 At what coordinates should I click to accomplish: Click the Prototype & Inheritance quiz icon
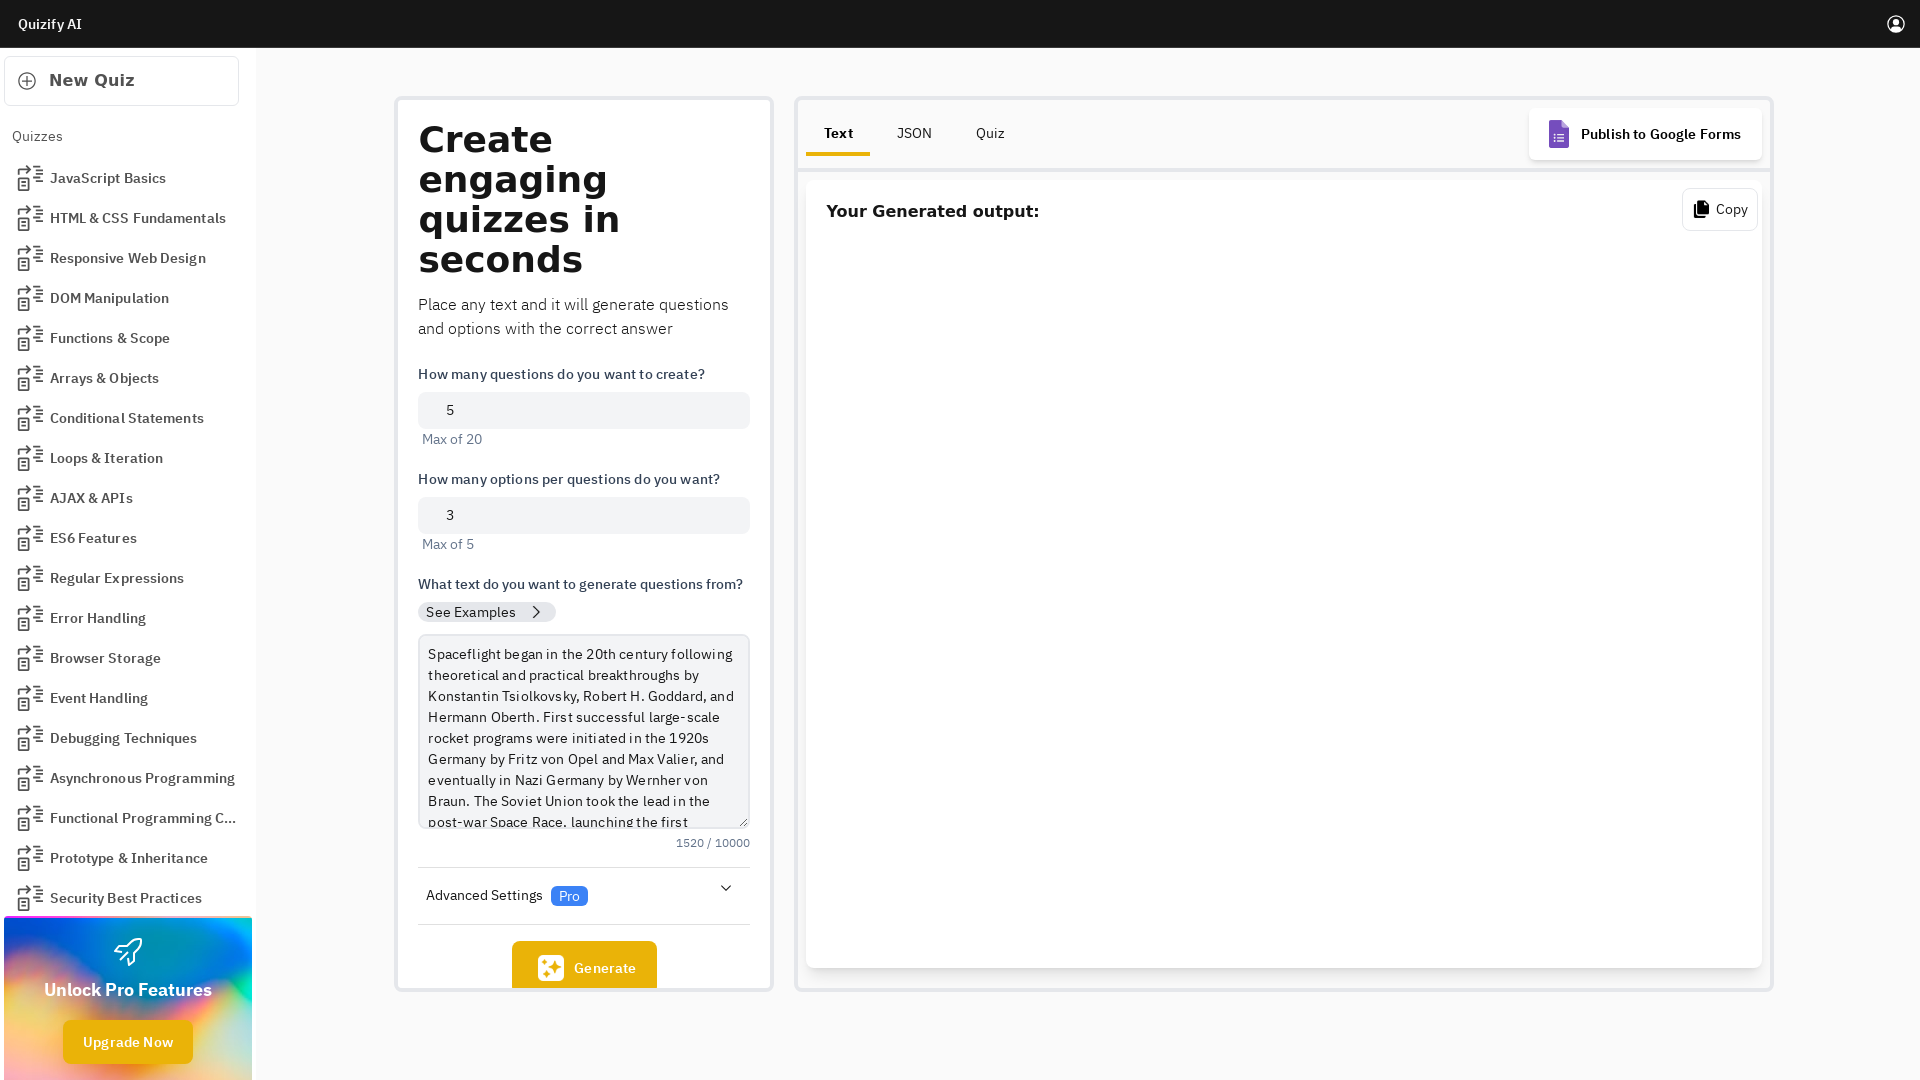click(30, 858)
